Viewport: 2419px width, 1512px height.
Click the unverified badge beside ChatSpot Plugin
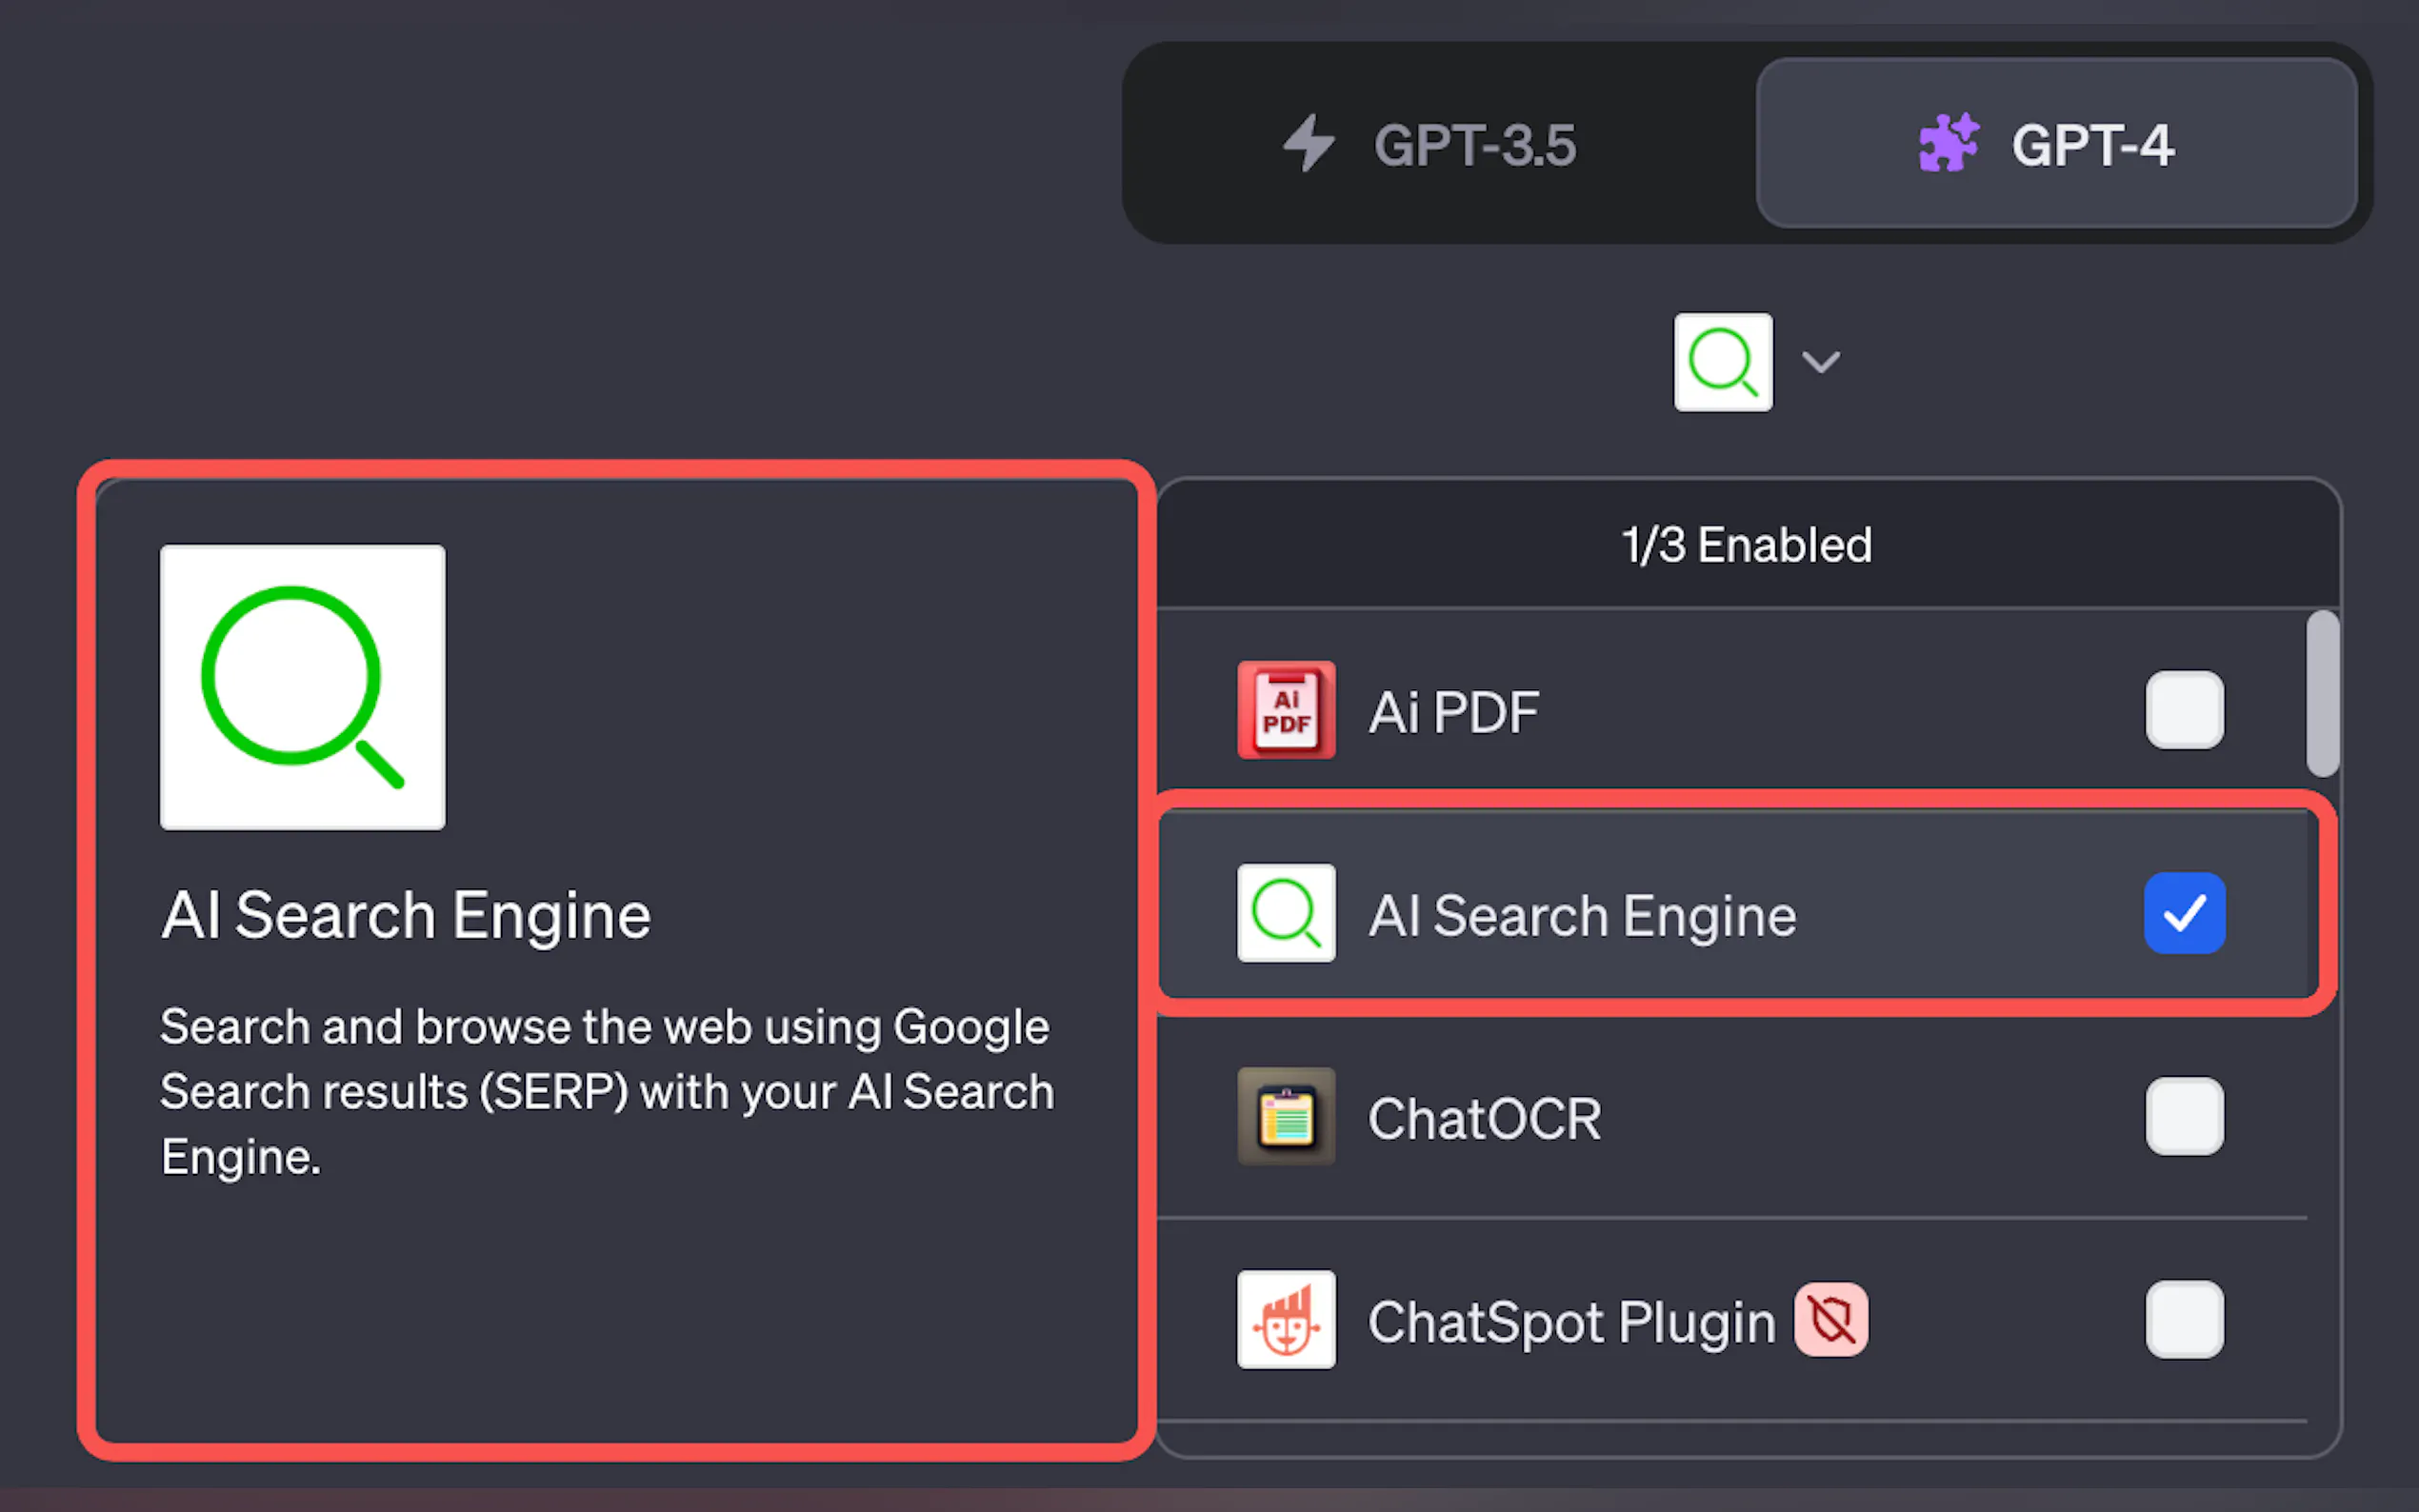[x=1830, y=1319]
